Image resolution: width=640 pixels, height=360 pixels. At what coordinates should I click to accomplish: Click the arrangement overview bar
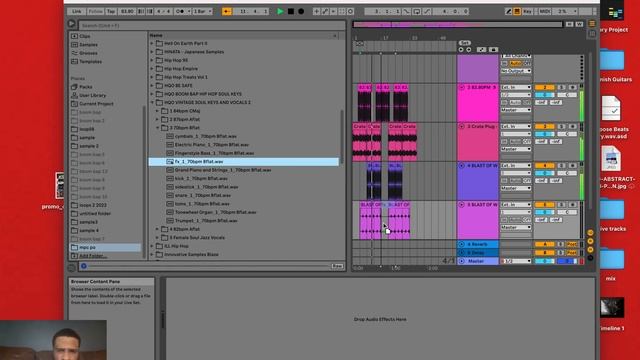[x=457, y=24]
